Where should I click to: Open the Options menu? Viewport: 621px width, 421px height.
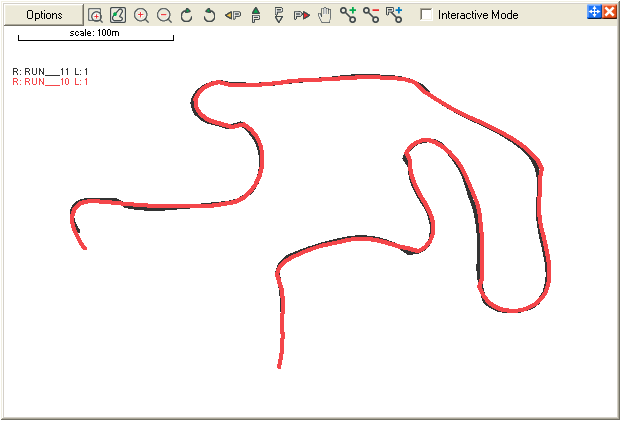click(43, 15)
